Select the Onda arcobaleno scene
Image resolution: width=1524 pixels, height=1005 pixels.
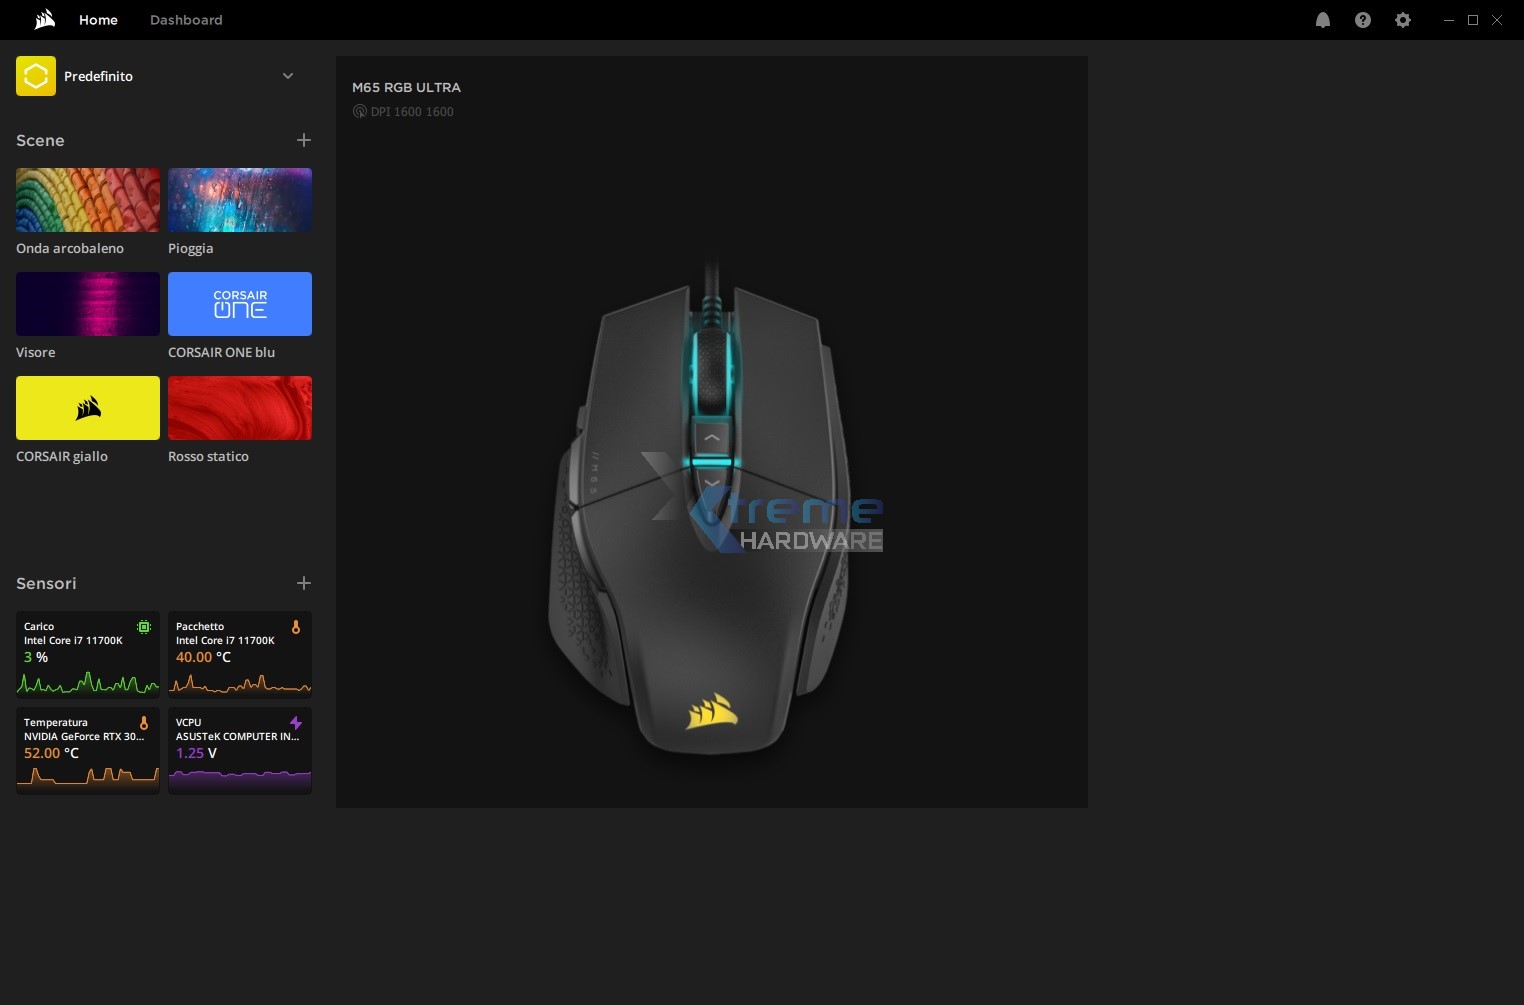pyautogui.click(x=88, y=200)
